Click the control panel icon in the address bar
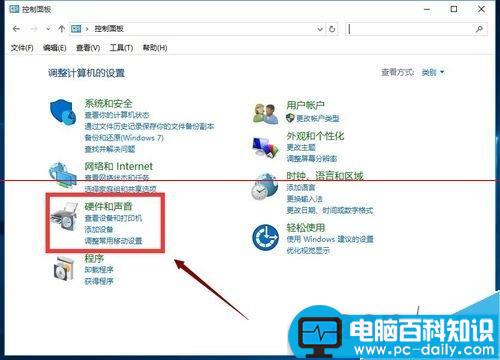This screenshot has height=360, width=500. pyautogui.click(x=76, y=29)
